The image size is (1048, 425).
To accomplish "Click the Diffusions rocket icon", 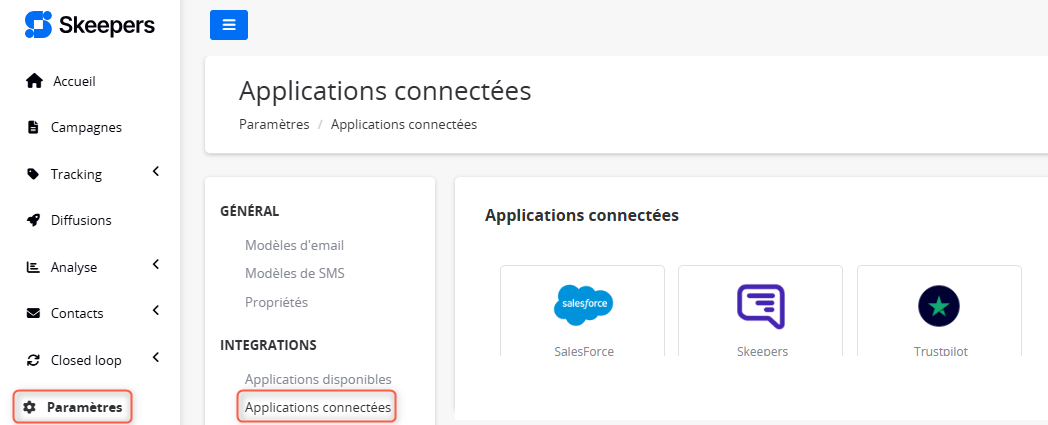I will (x=33, y=220).
